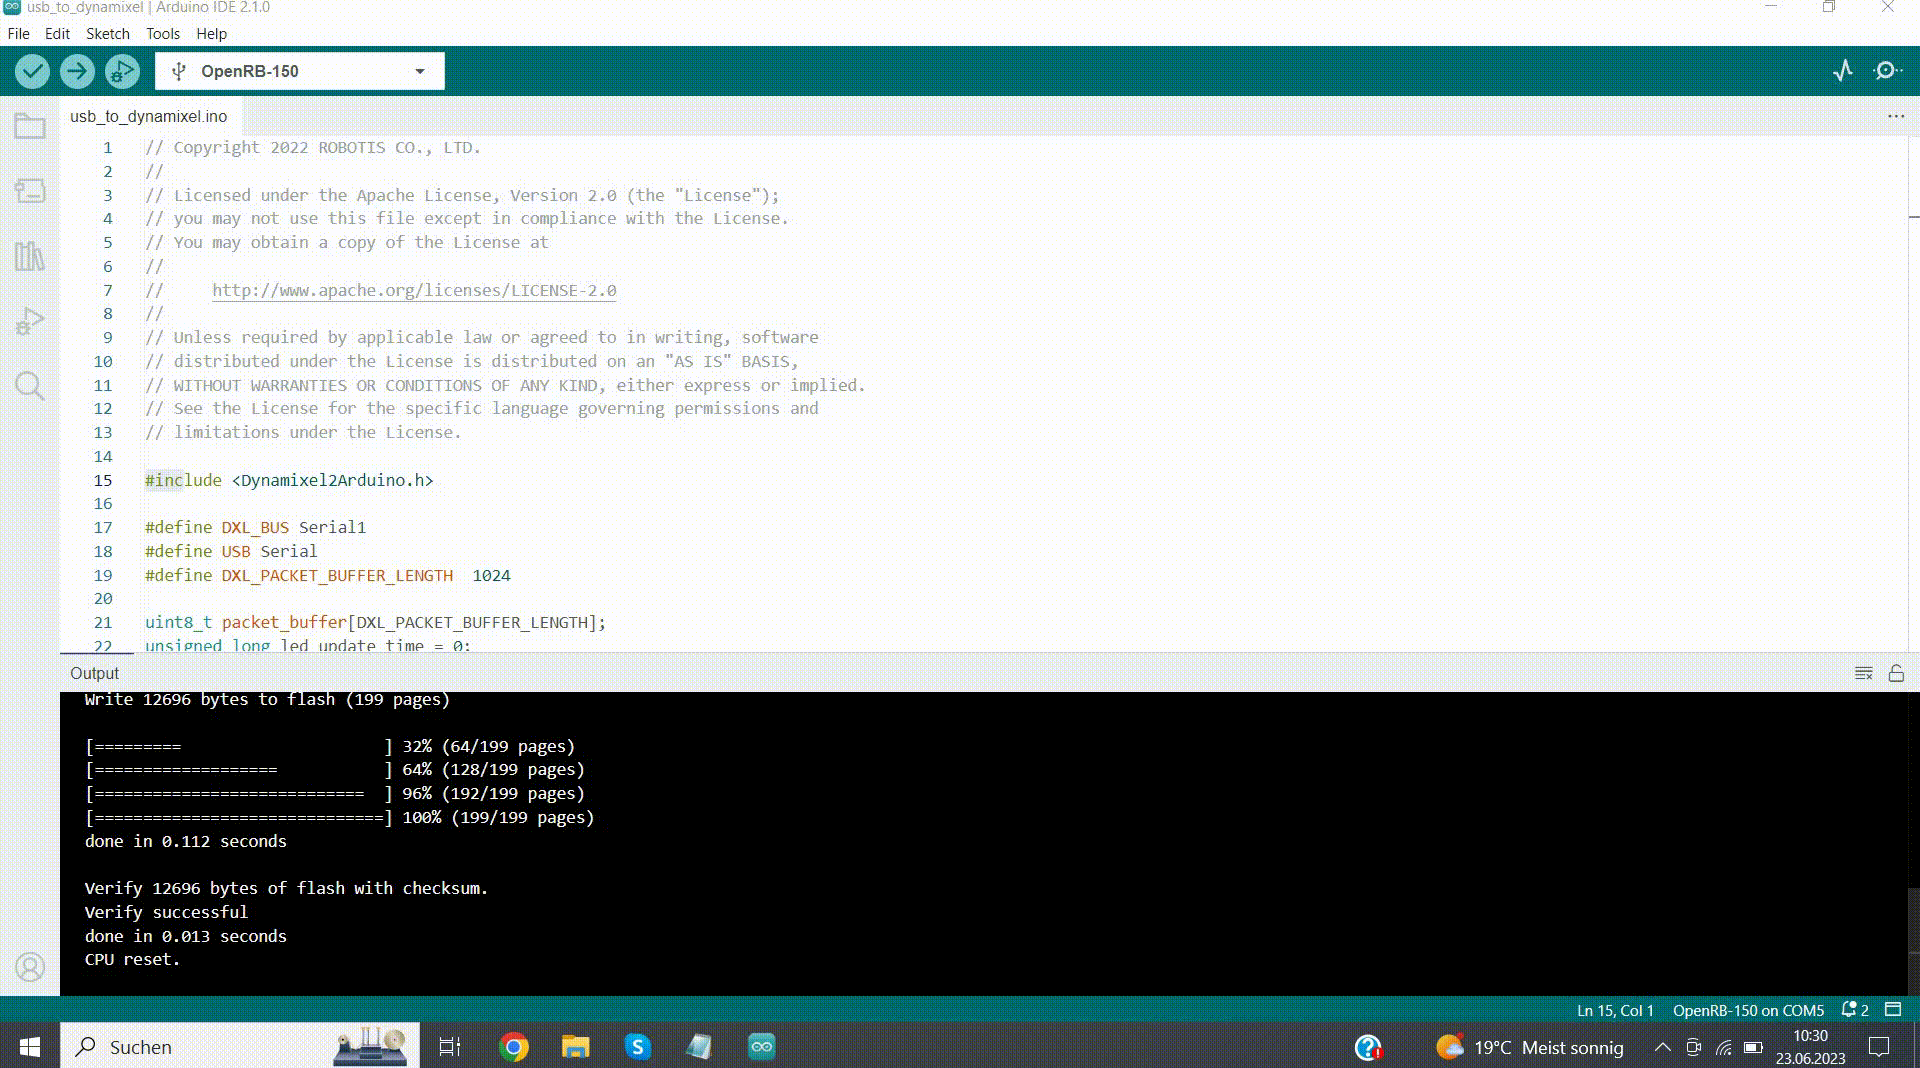Click the 32% (64/199 pages) progress line
The height and width of the screenshot is (1068, 1920).
(x=330, y=746)
